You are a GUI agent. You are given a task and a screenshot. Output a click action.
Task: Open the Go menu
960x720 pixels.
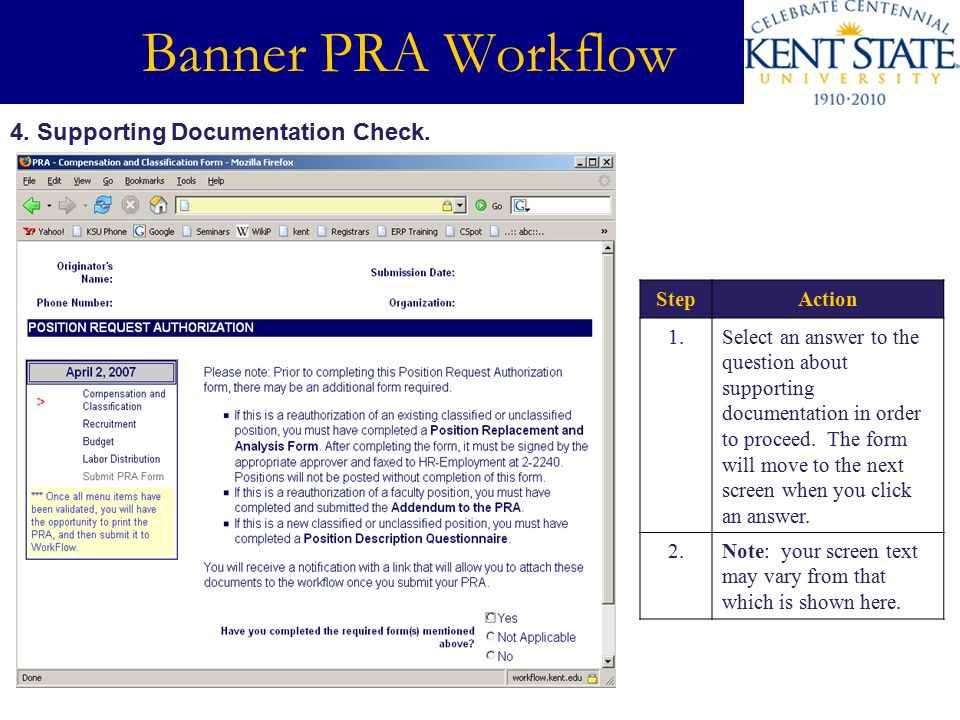pyautogui.click(x=108, y=181)
